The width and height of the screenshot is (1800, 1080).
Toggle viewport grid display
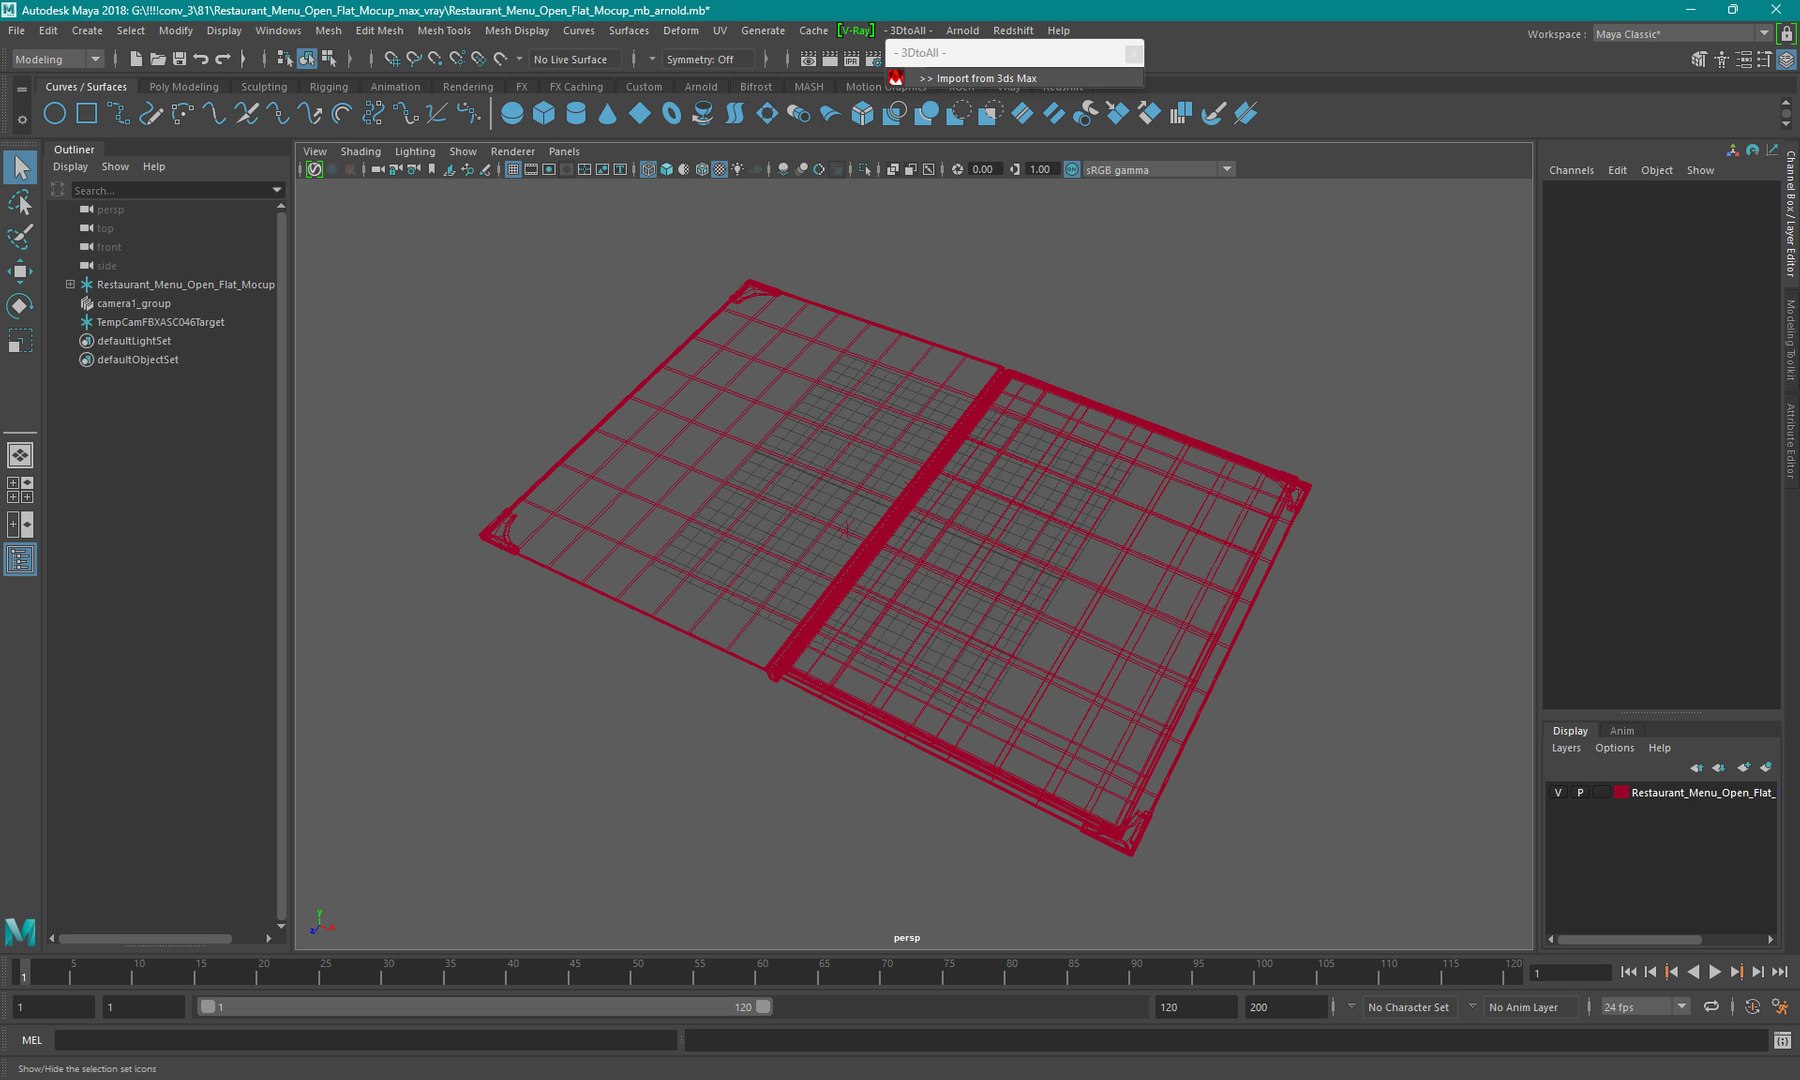tap(513, 169)
